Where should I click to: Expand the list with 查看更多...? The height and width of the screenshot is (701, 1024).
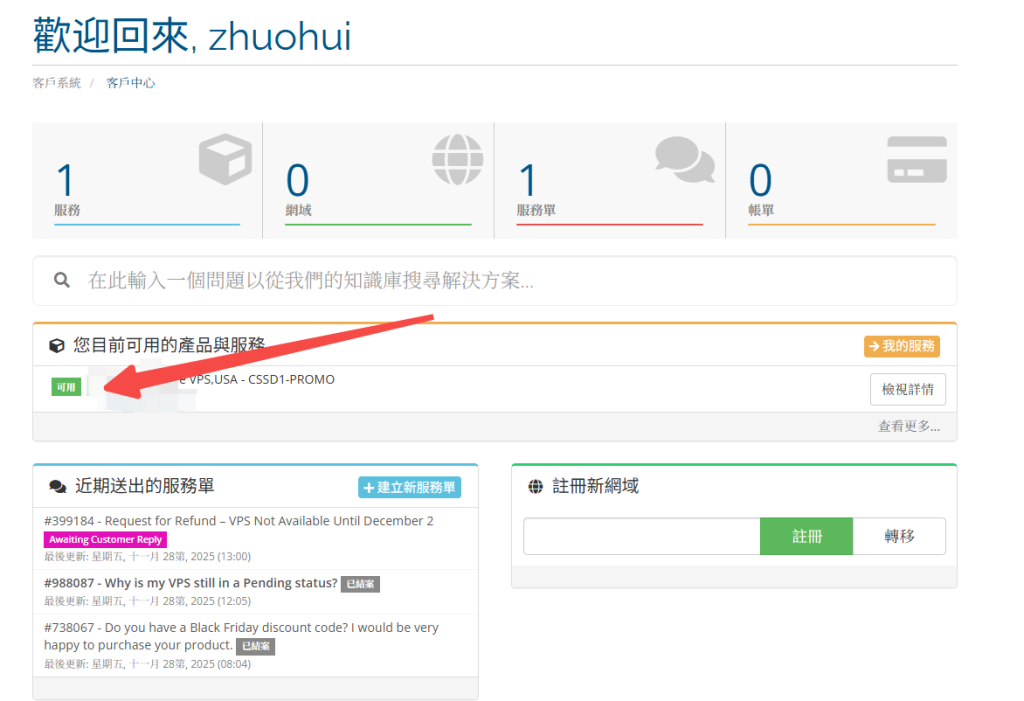pyautogui.click(x=908, y=427)
